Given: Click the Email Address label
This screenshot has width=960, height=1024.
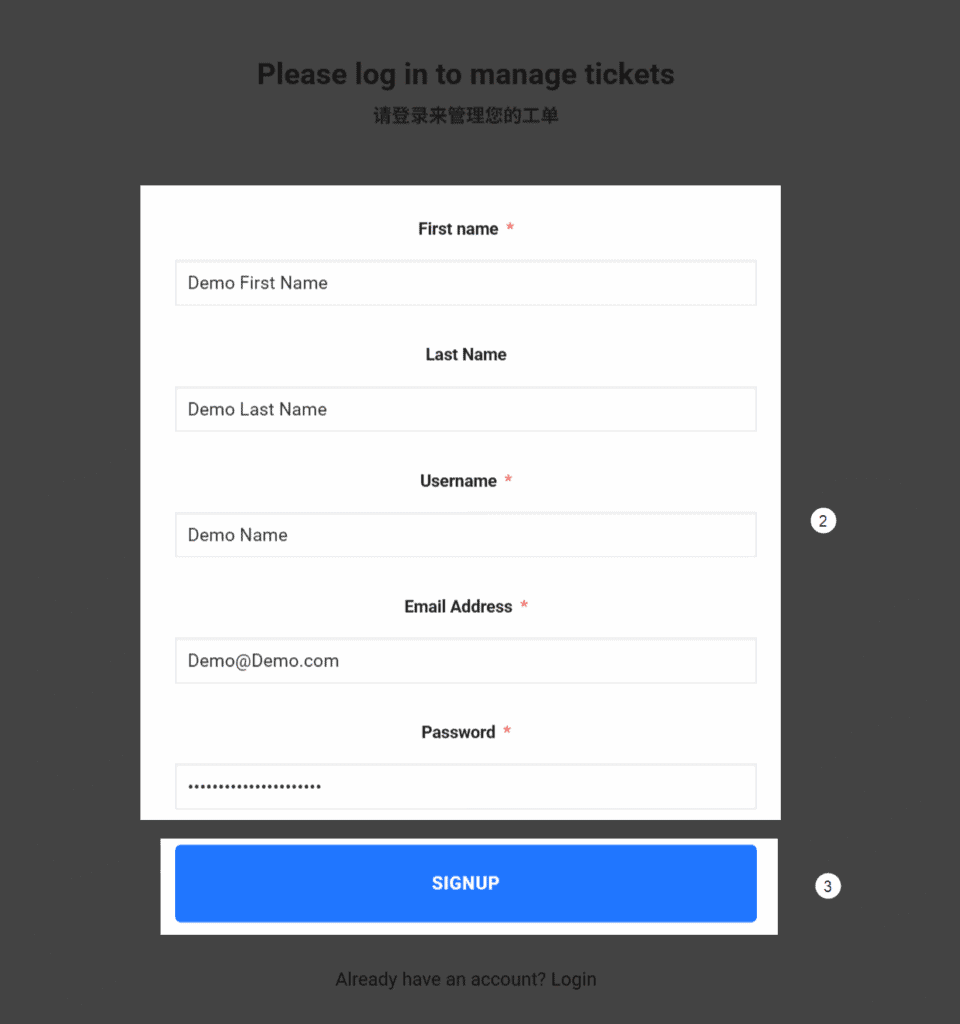Looking at the screenshot, I should (458, 607).
